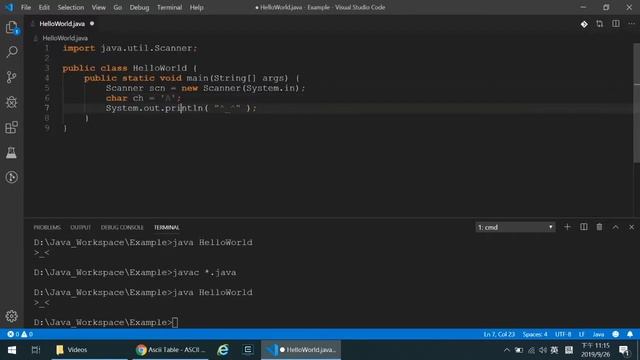Open the File menu

(26, 7)
